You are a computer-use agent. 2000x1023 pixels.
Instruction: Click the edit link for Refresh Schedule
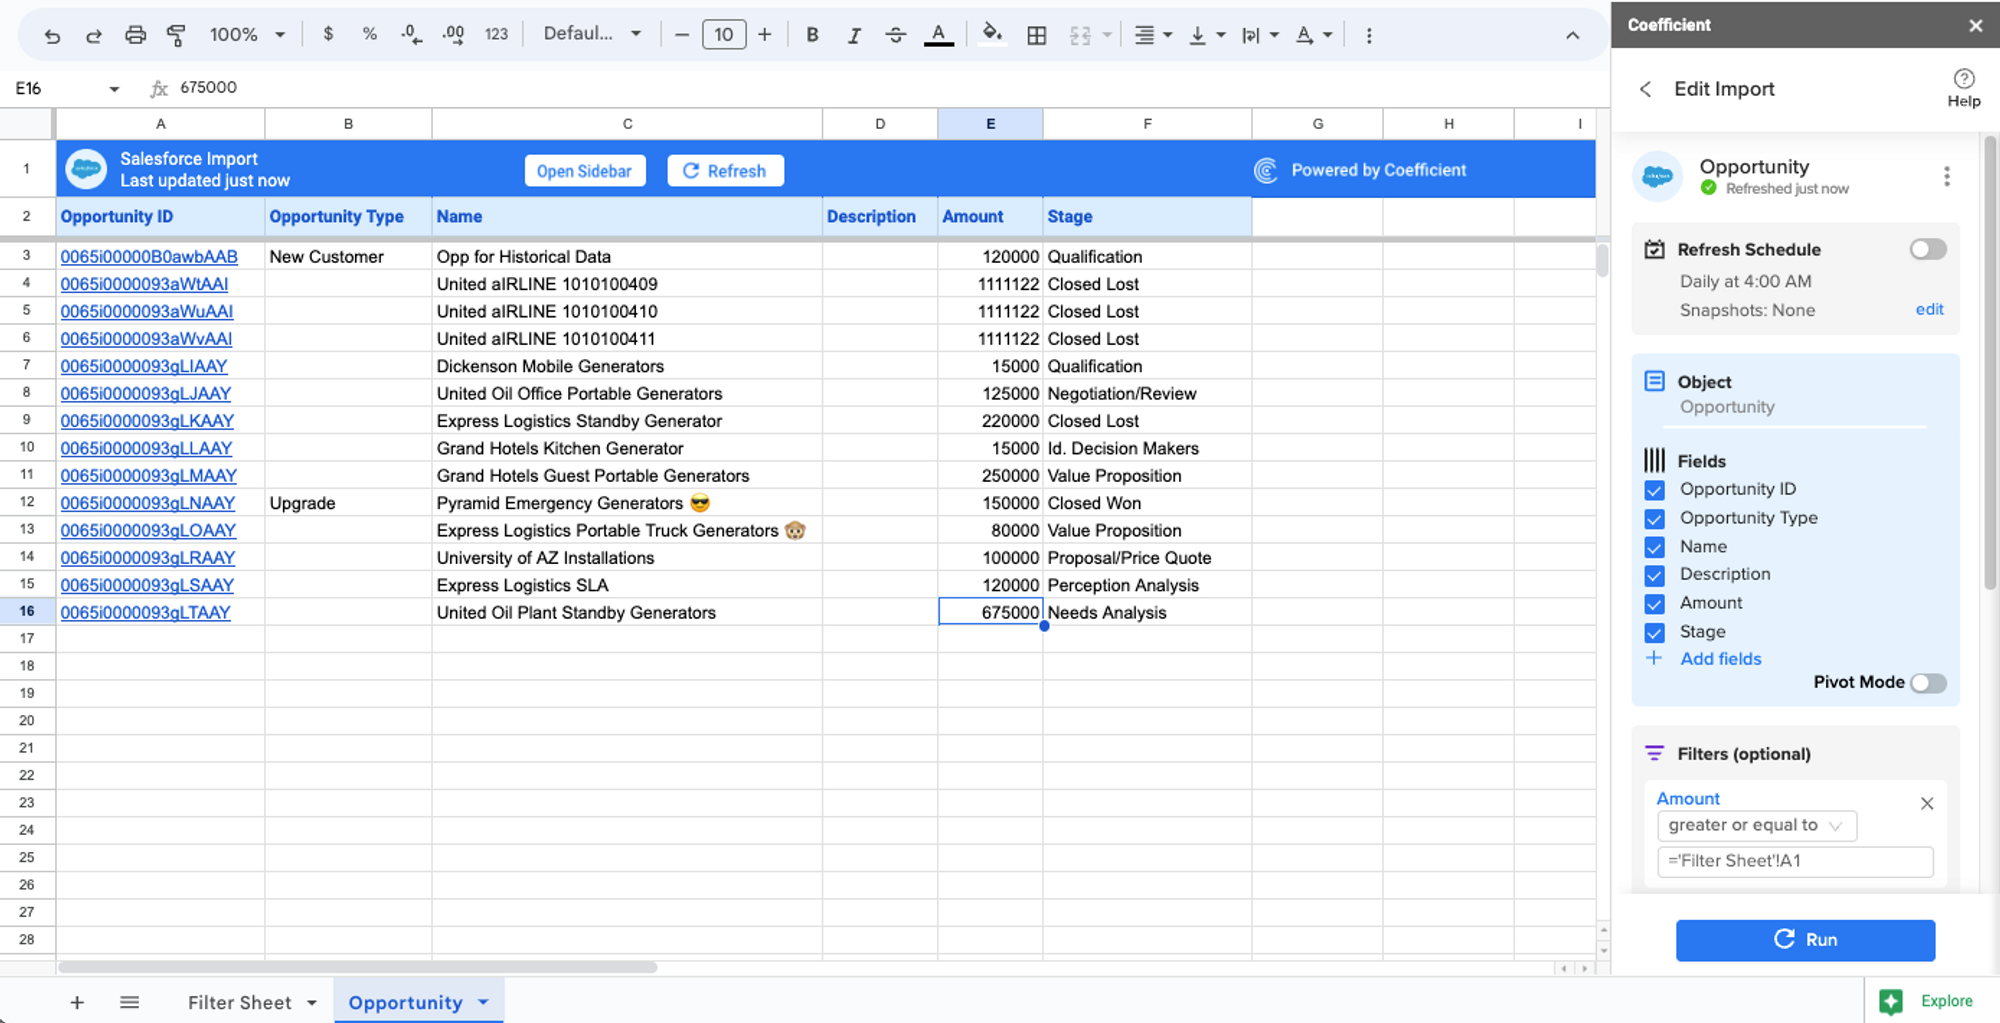[x=1929, y=309]
